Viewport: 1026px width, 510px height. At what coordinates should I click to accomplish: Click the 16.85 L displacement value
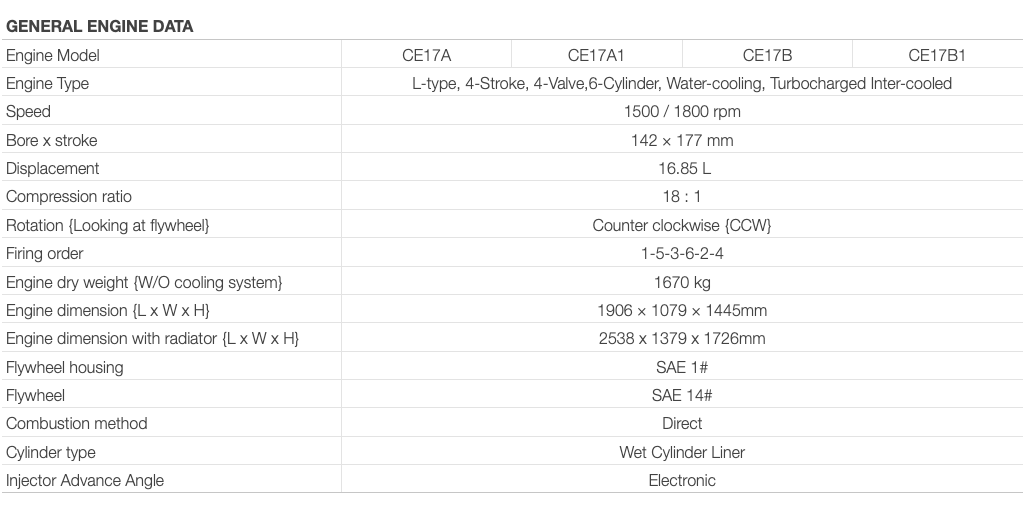point(682,169)
